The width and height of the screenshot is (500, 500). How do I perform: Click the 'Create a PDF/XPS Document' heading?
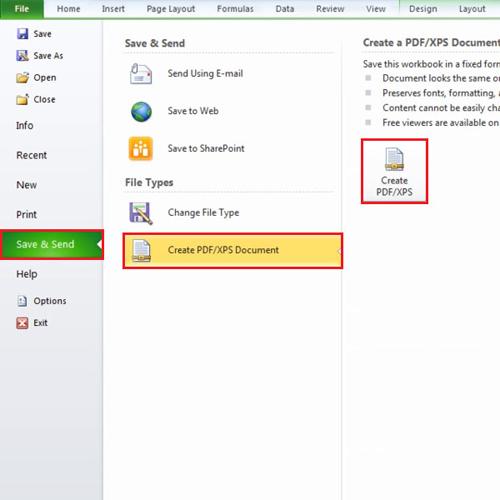tap(431, 43)
